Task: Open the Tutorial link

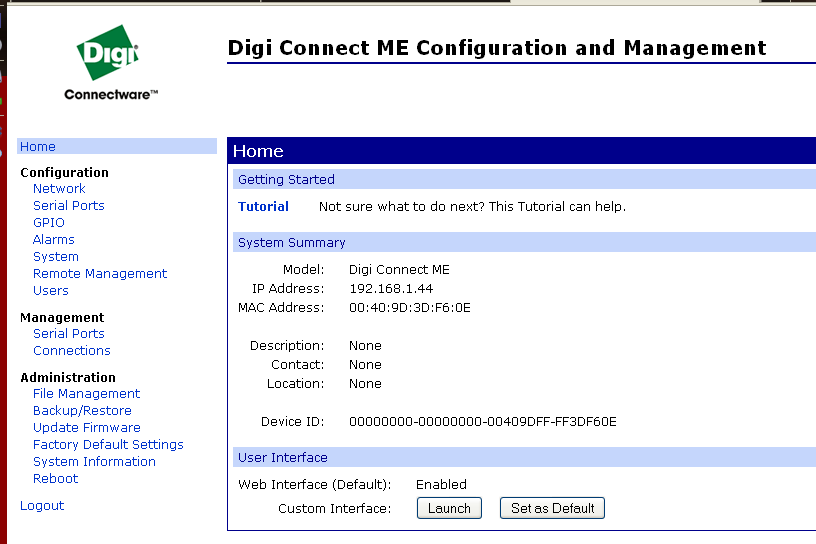Action: point(263,207)
